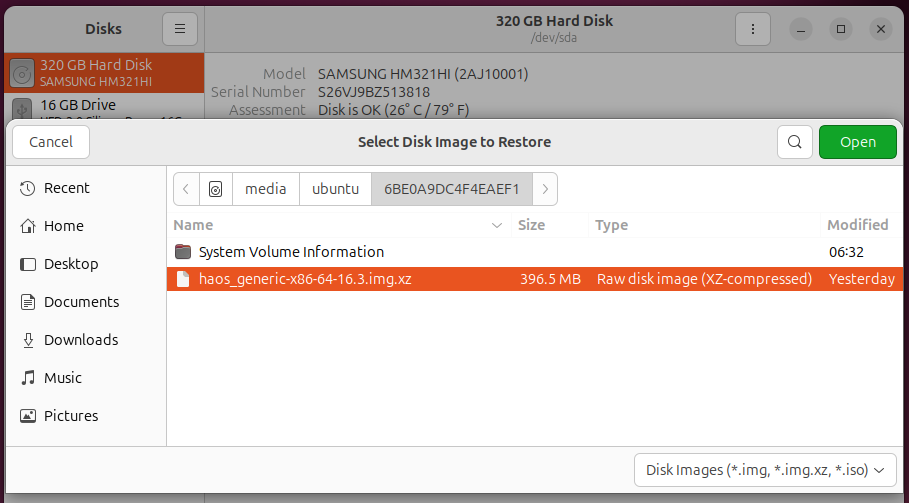This screenshot has width=909, height=503.
Task: Open the Pictures folder in sidebar
Action: tap(70, 416)
